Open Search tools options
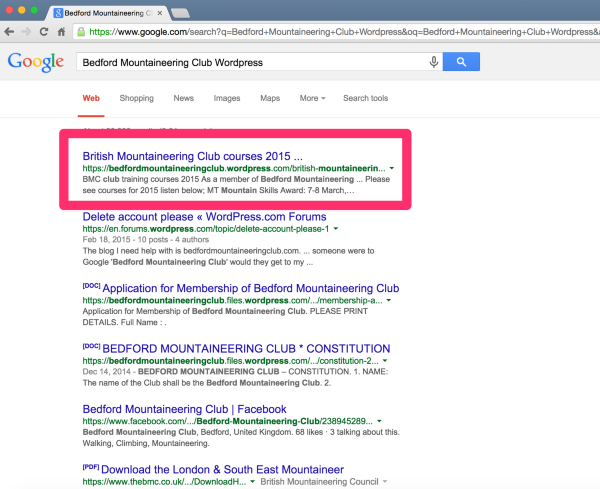The width and height of the screenshot is (600, 489). coord(365,98)
